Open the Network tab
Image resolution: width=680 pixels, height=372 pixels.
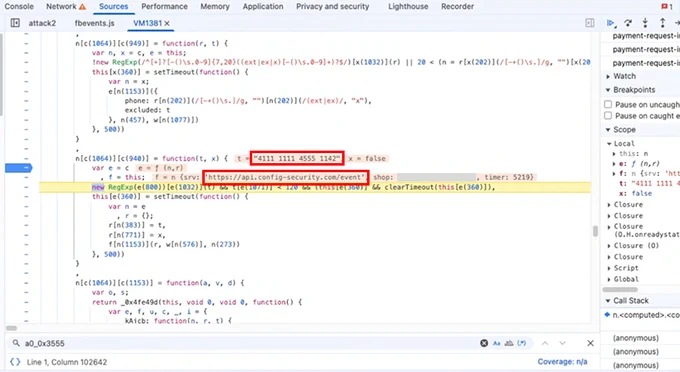click(x=61, y=7)
